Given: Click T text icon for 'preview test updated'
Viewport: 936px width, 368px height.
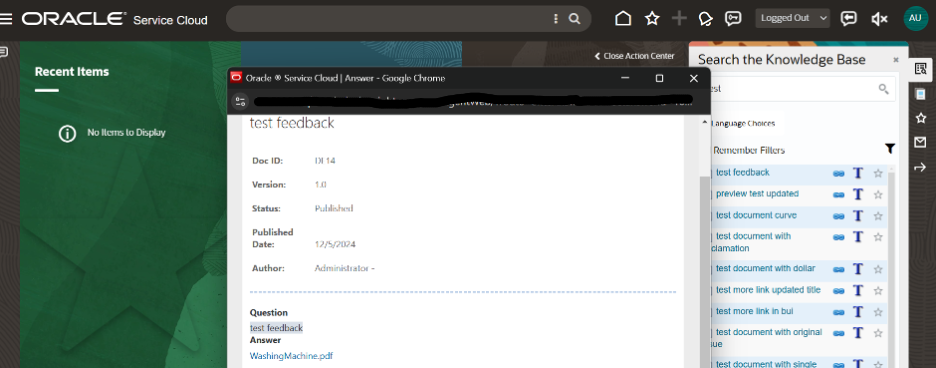Looking at the screenshot, I should click(858, 194).
